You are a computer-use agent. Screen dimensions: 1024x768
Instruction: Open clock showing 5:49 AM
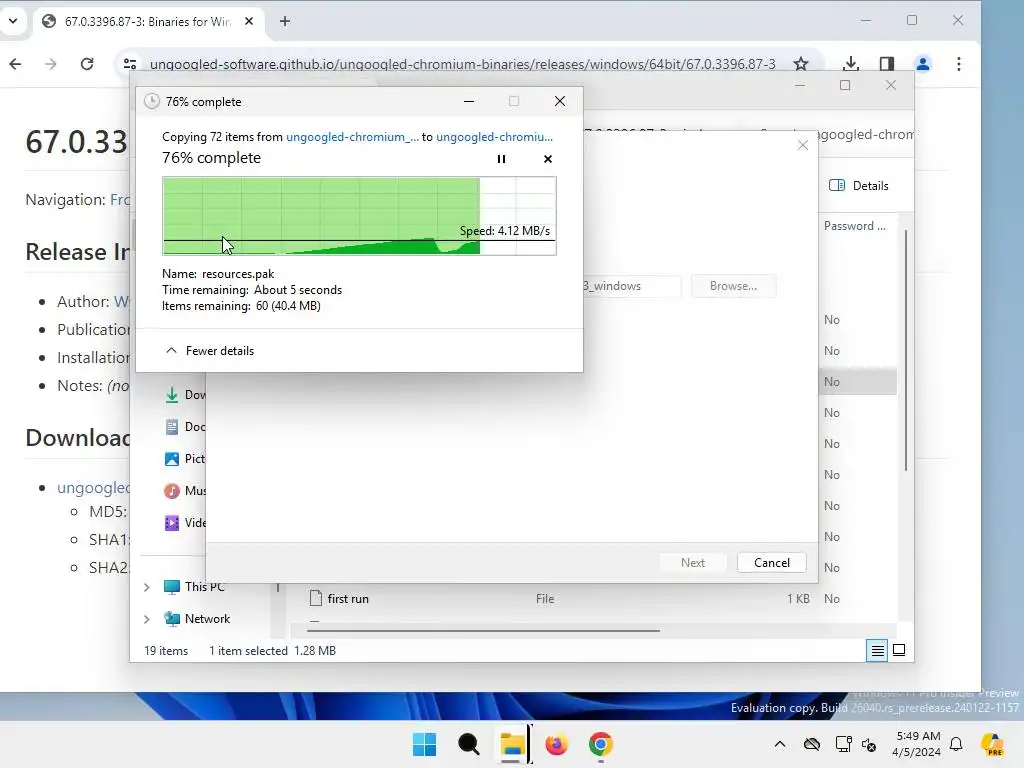917,744
